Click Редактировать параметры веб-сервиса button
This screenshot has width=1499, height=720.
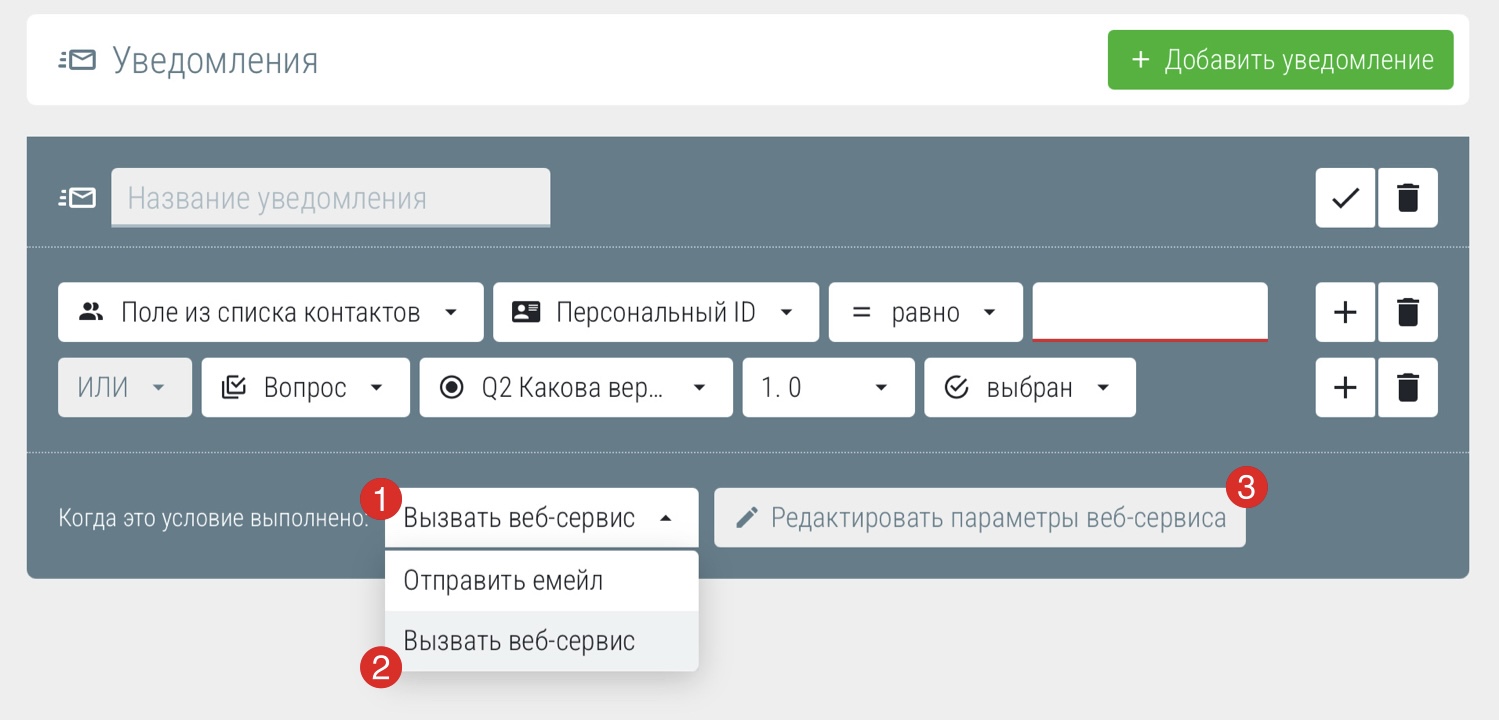click(980, 518)
